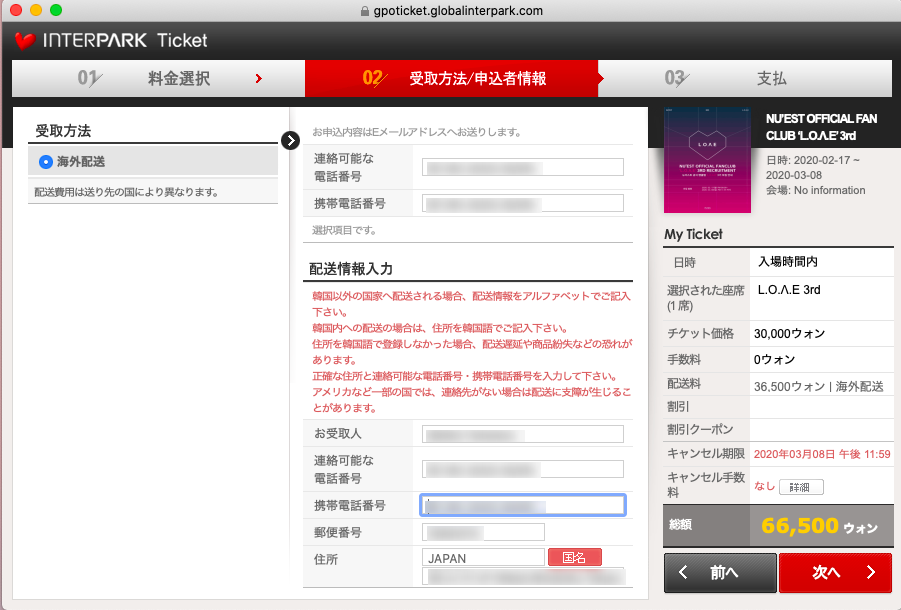This screenshot has height=610, width=901.
Task: Click the Interpark red heart logo
Action: pyautogui.click(x=25, y=41)
